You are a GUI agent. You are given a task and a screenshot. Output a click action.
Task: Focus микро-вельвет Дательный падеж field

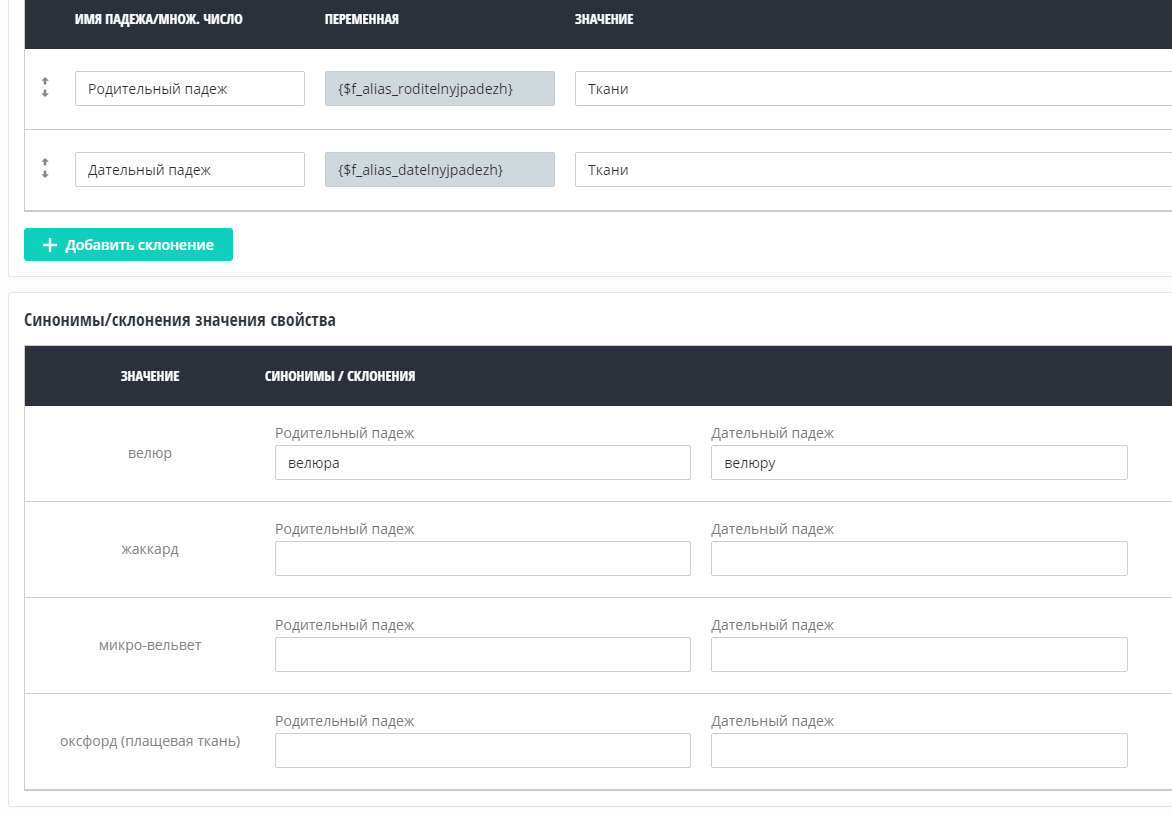tap(918, 655)
